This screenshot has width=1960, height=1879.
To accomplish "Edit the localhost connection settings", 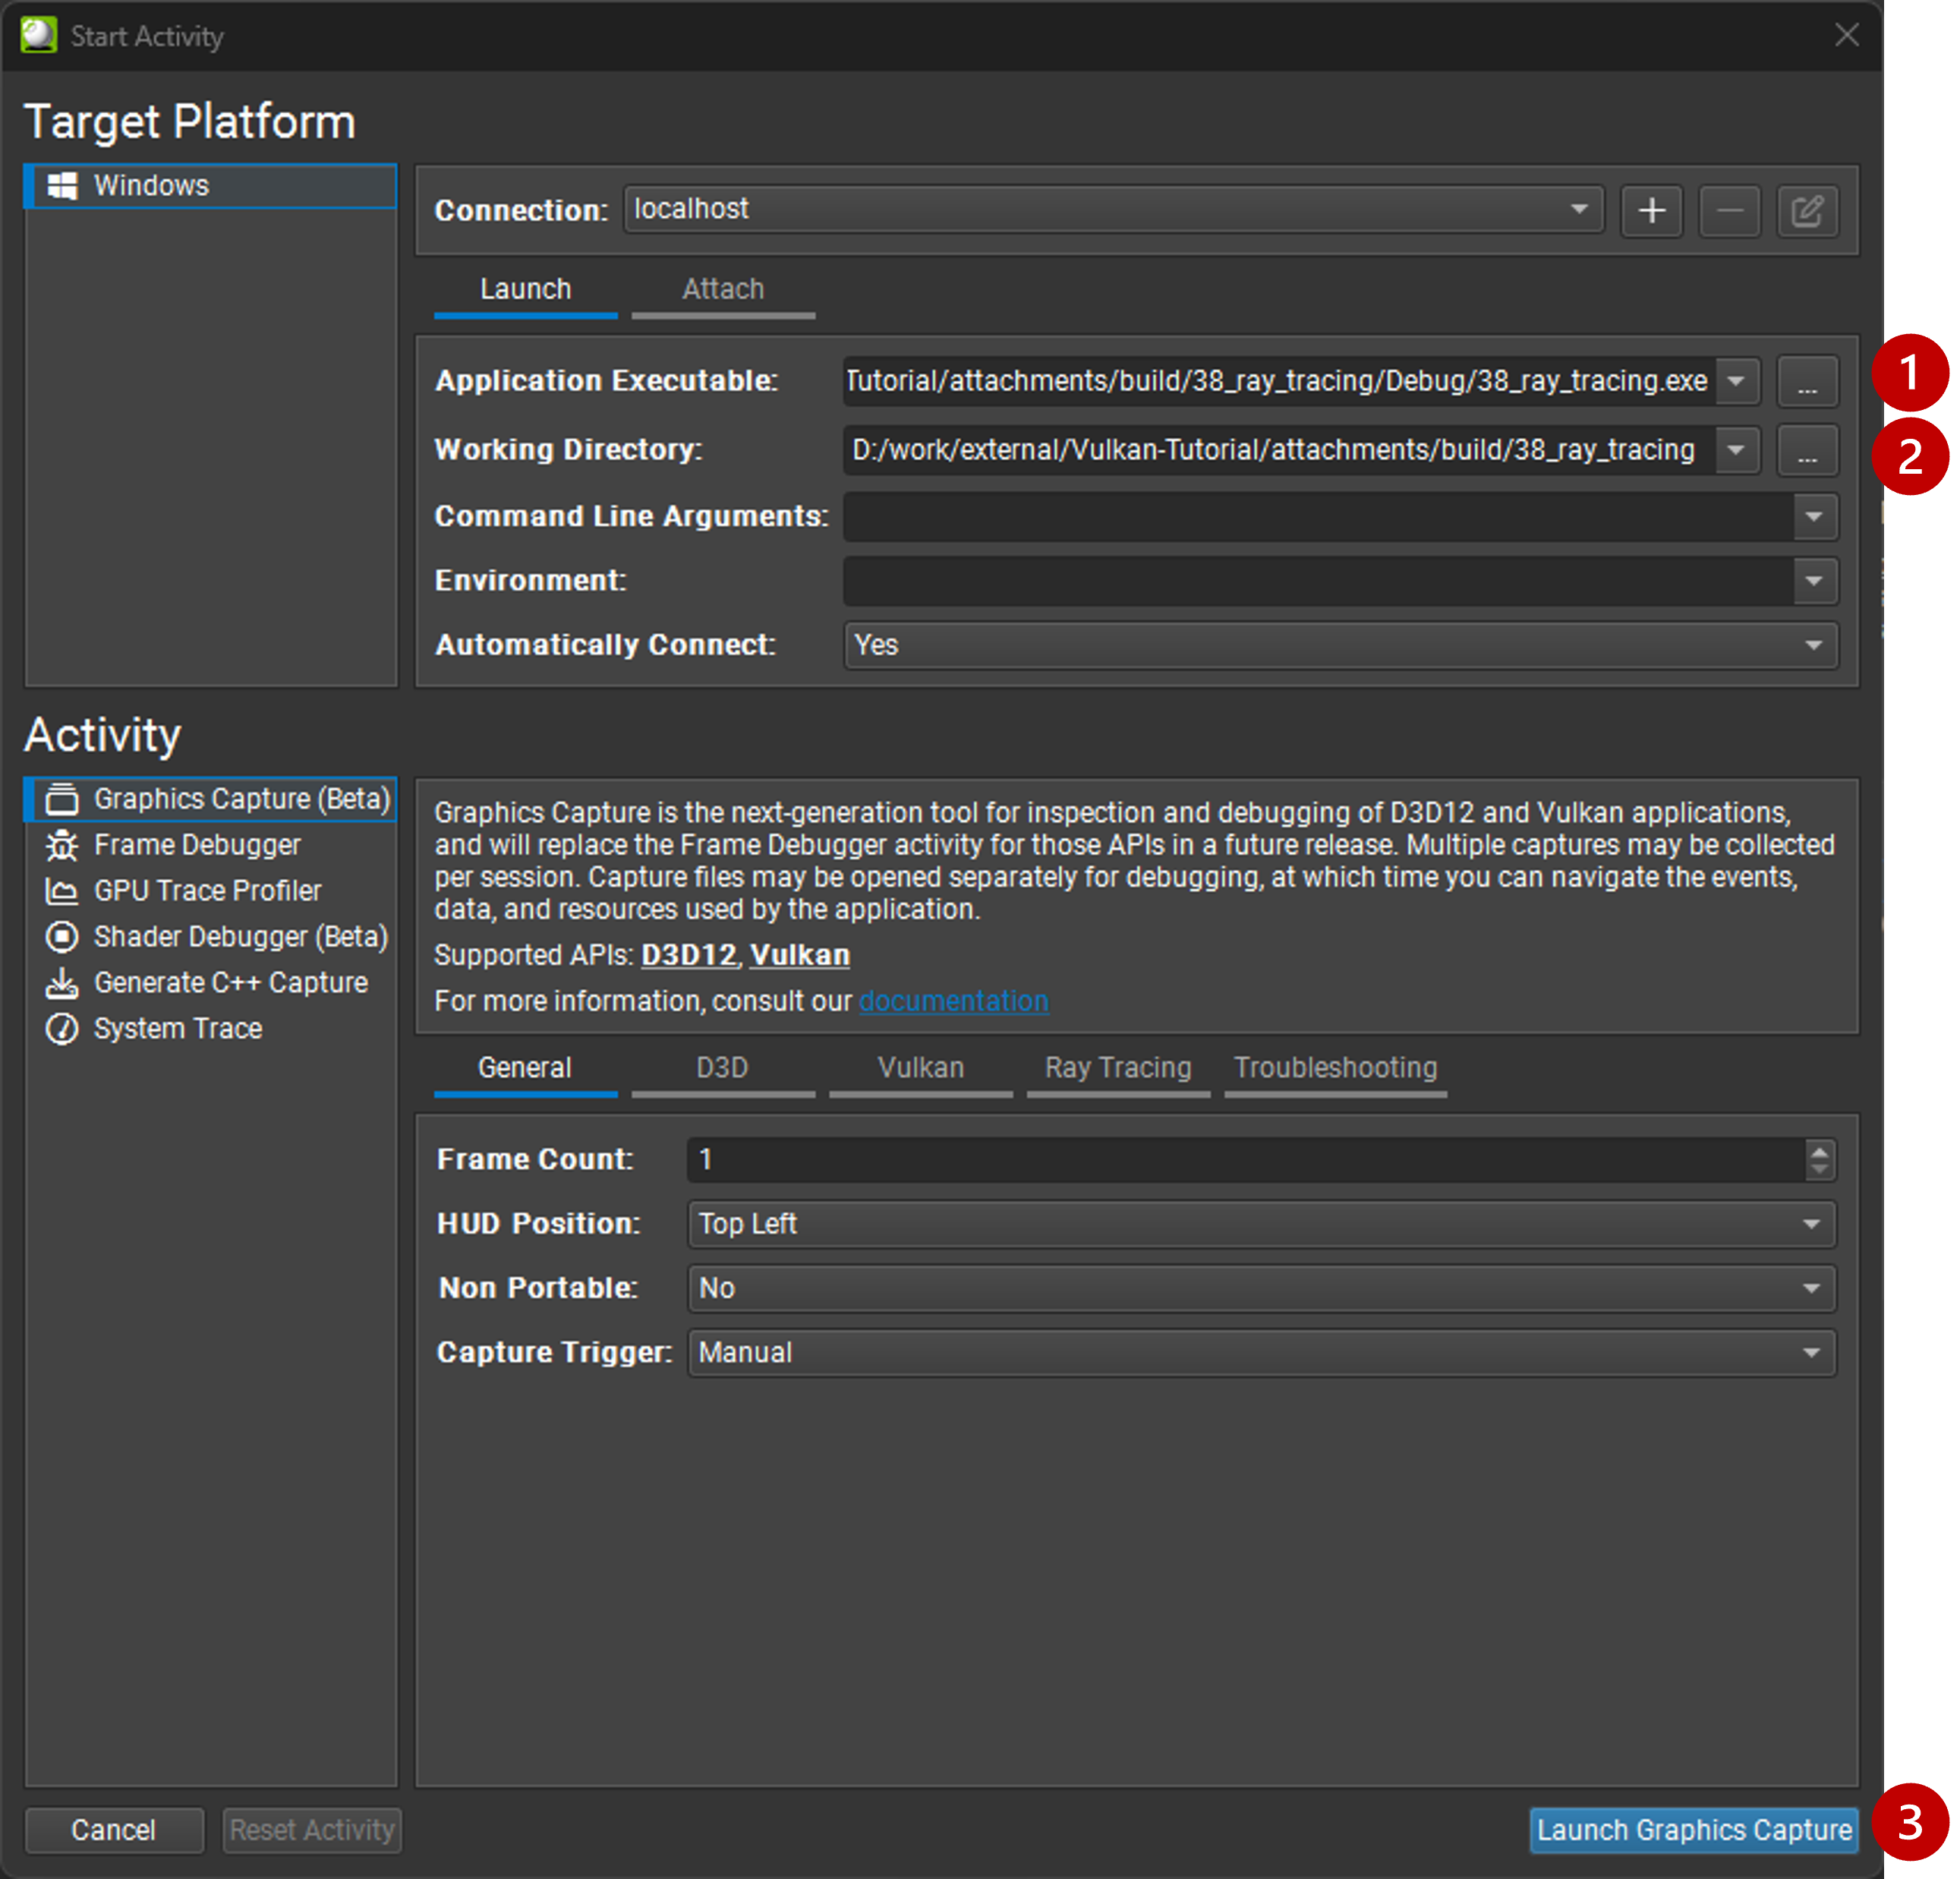I will [1808, 210].
